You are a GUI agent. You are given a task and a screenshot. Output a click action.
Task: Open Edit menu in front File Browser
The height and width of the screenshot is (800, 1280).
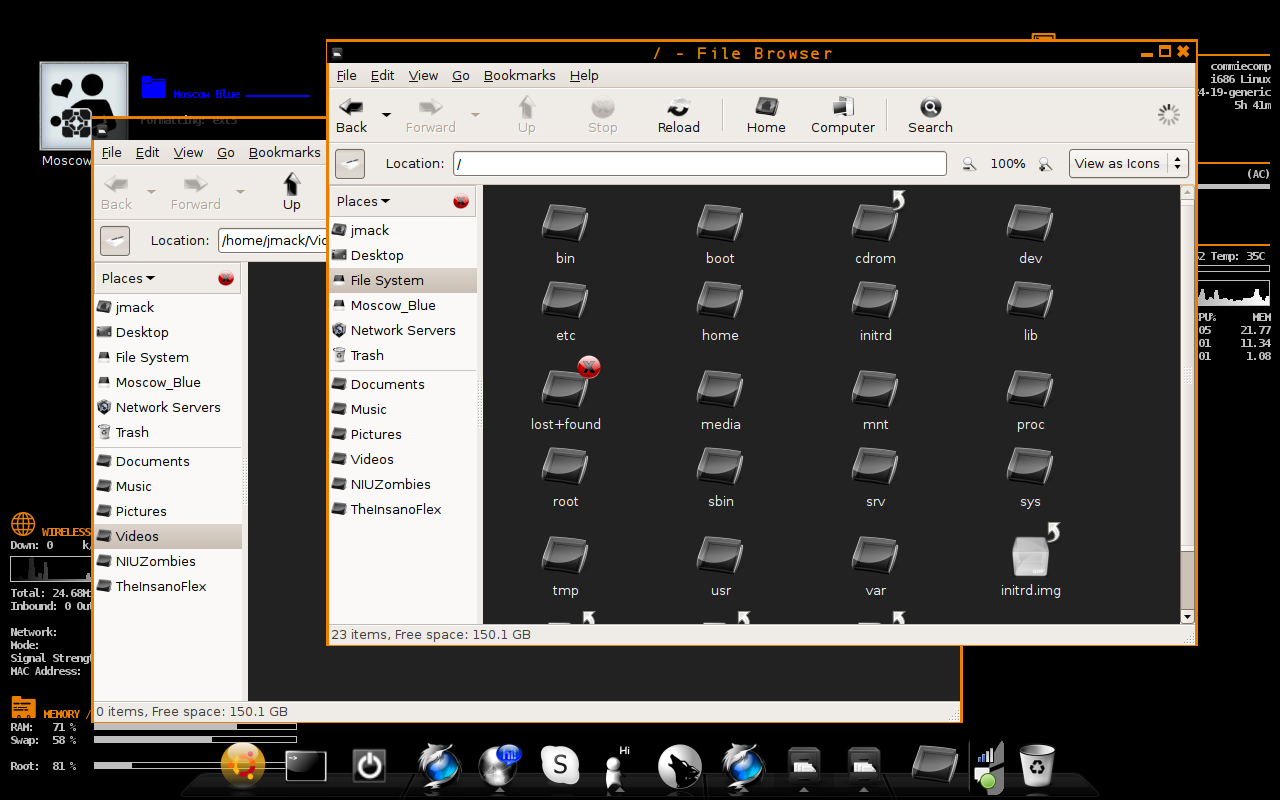coord(382,75)
